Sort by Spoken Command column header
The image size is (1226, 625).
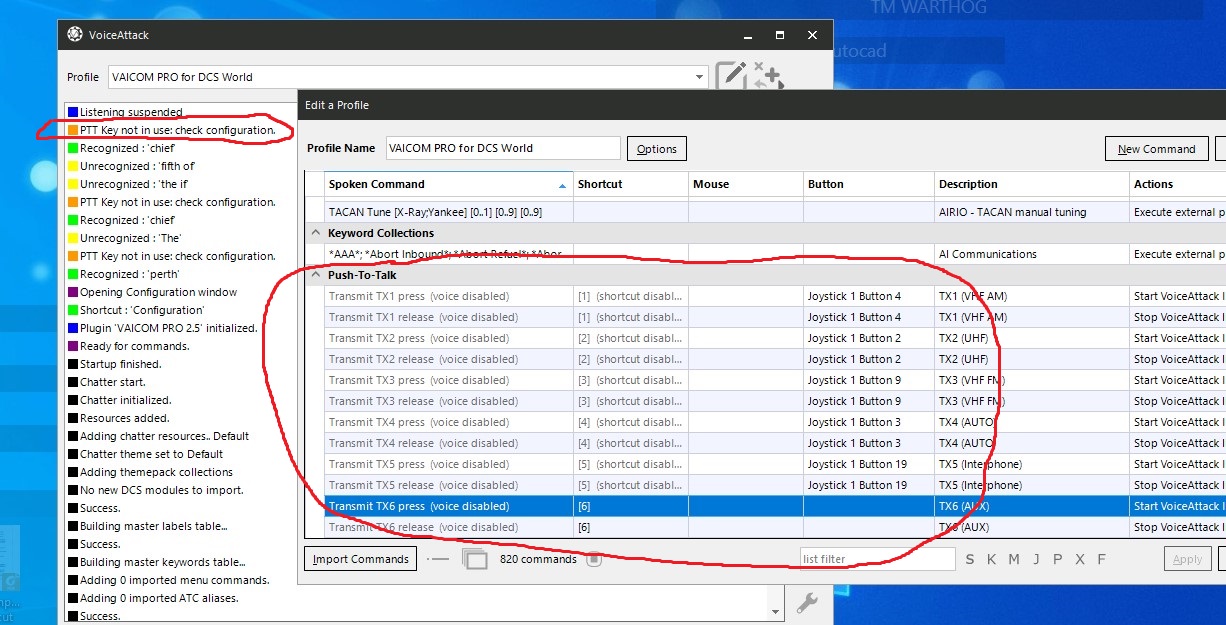448,184
